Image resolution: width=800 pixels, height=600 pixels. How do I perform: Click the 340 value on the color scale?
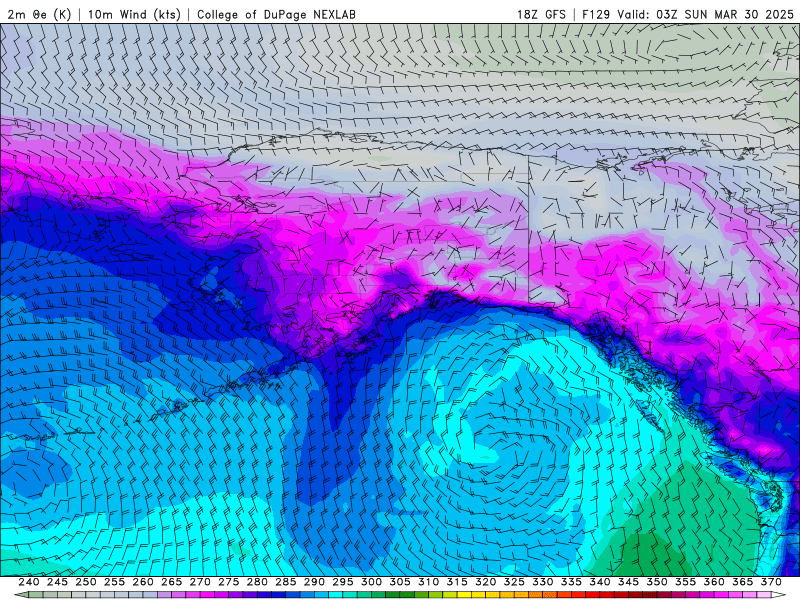[600, 582]
